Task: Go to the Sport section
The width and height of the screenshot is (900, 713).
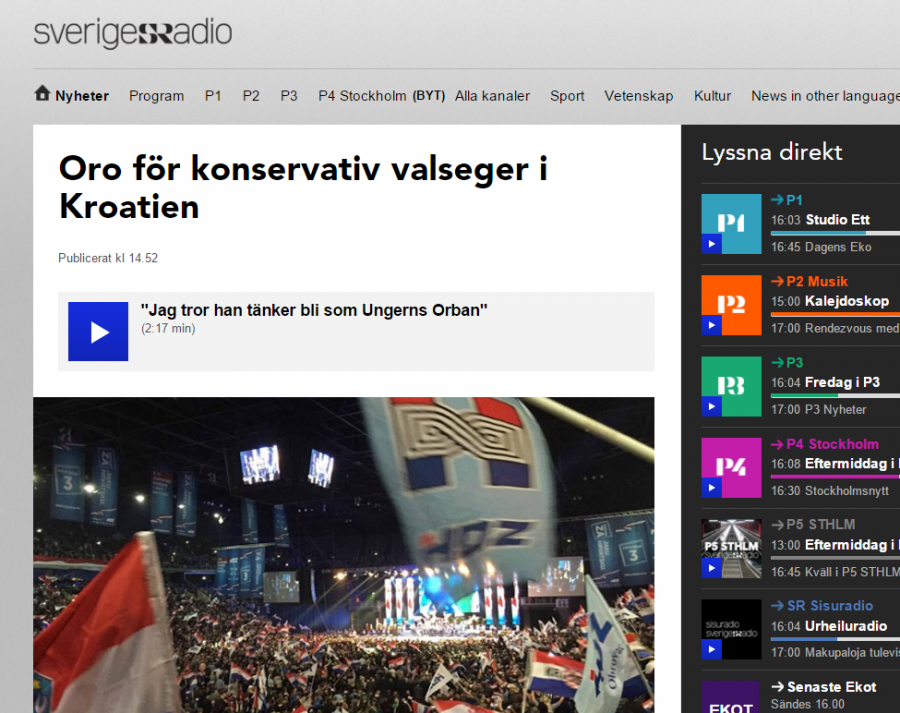Action: (x=567, y=96)
